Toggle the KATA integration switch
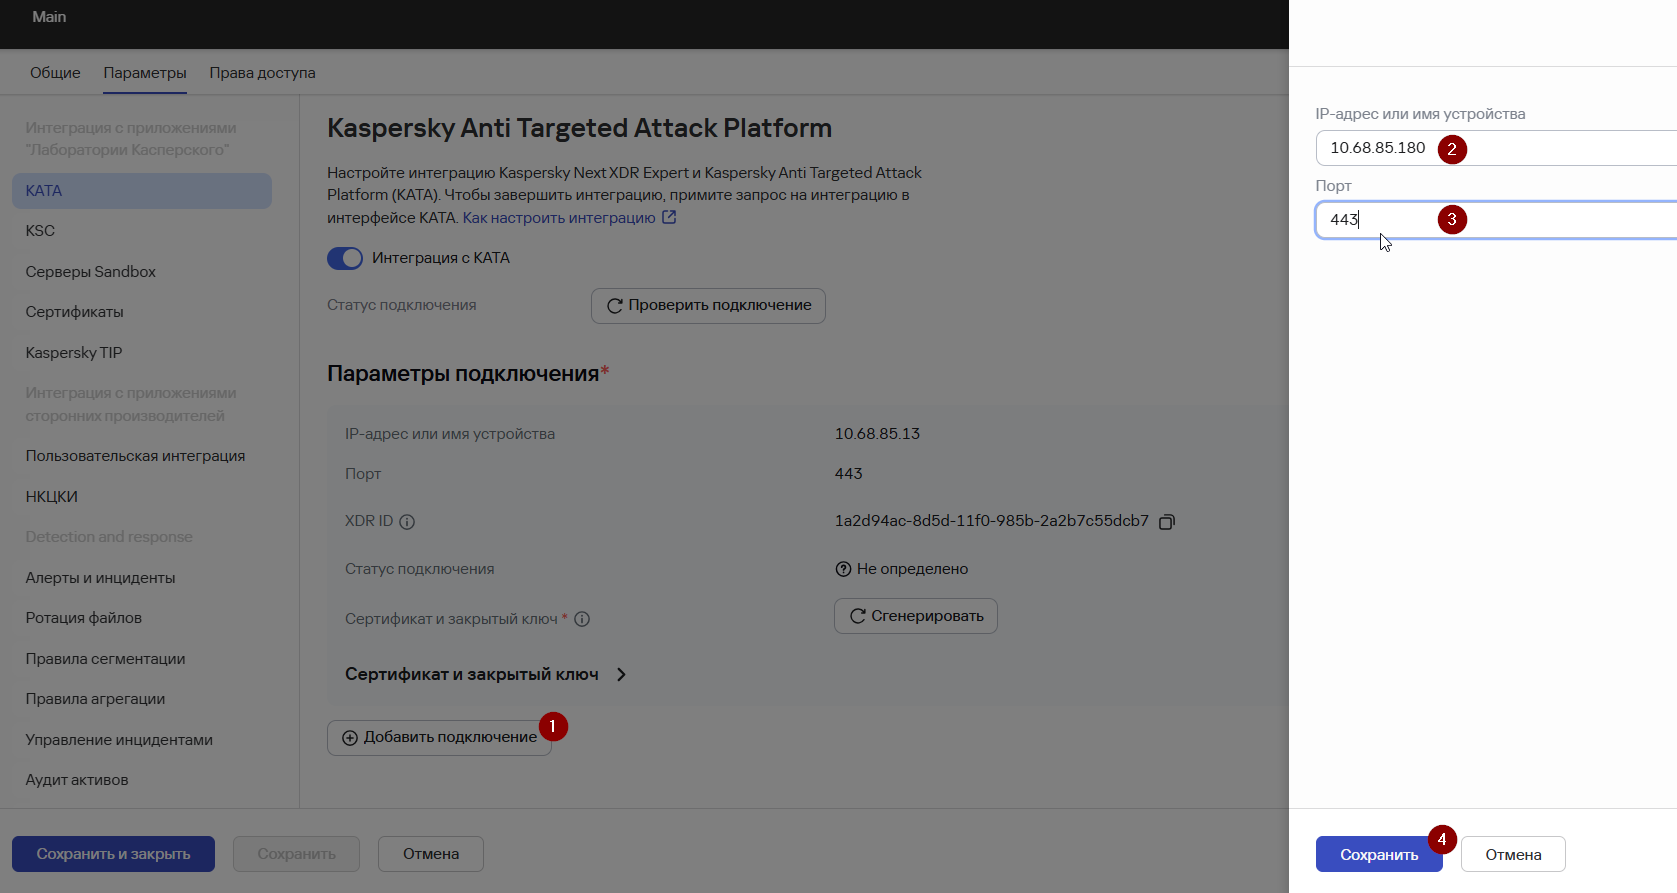The width and height of the screenshot is (1677, 893). click(x=345, y=258)
